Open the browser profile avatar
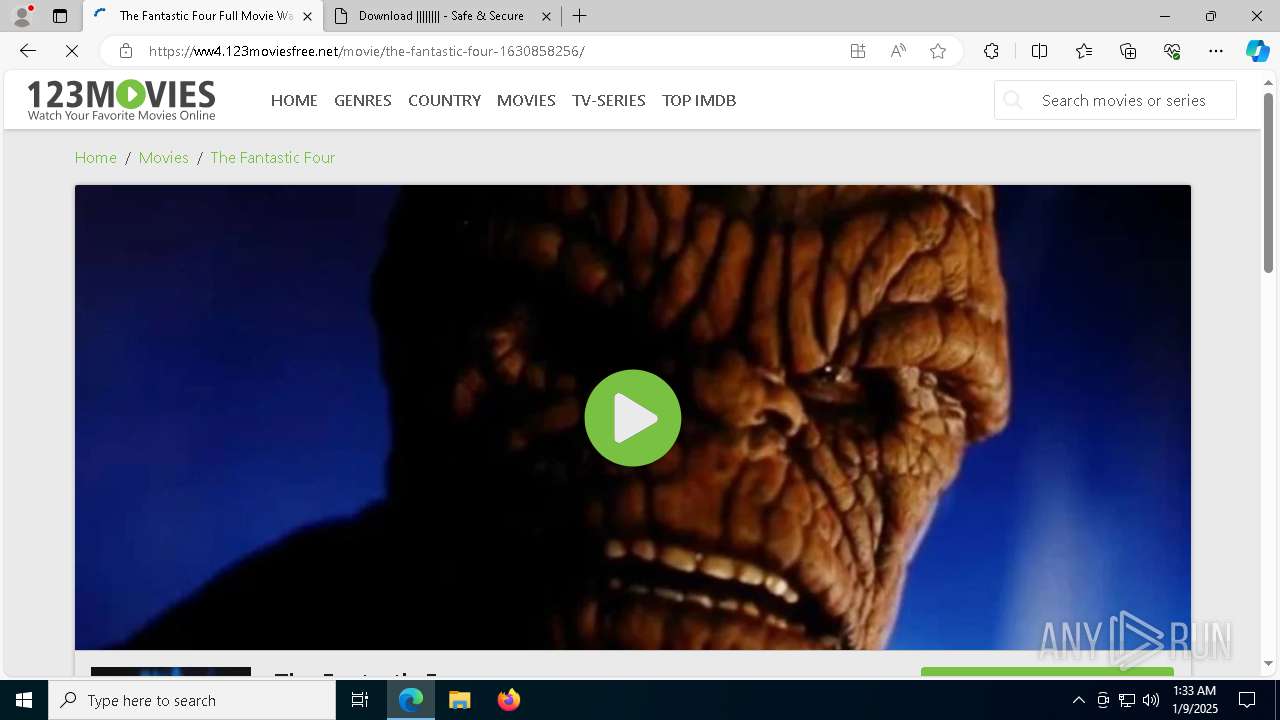This screenshot has height=720, width=1280. (22, 16)
